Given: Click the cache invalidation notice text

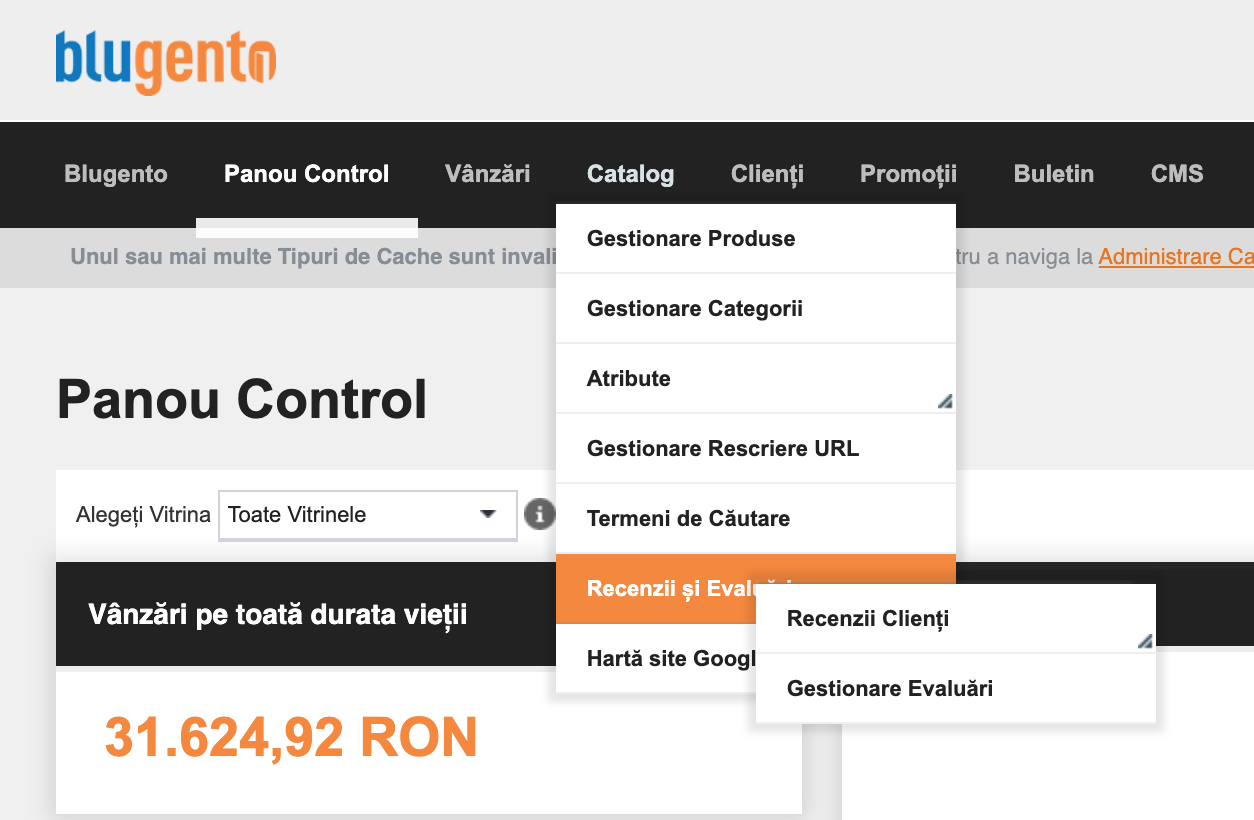Looking at the screenshot, I should pyautogui.click(x=313, y=257).
